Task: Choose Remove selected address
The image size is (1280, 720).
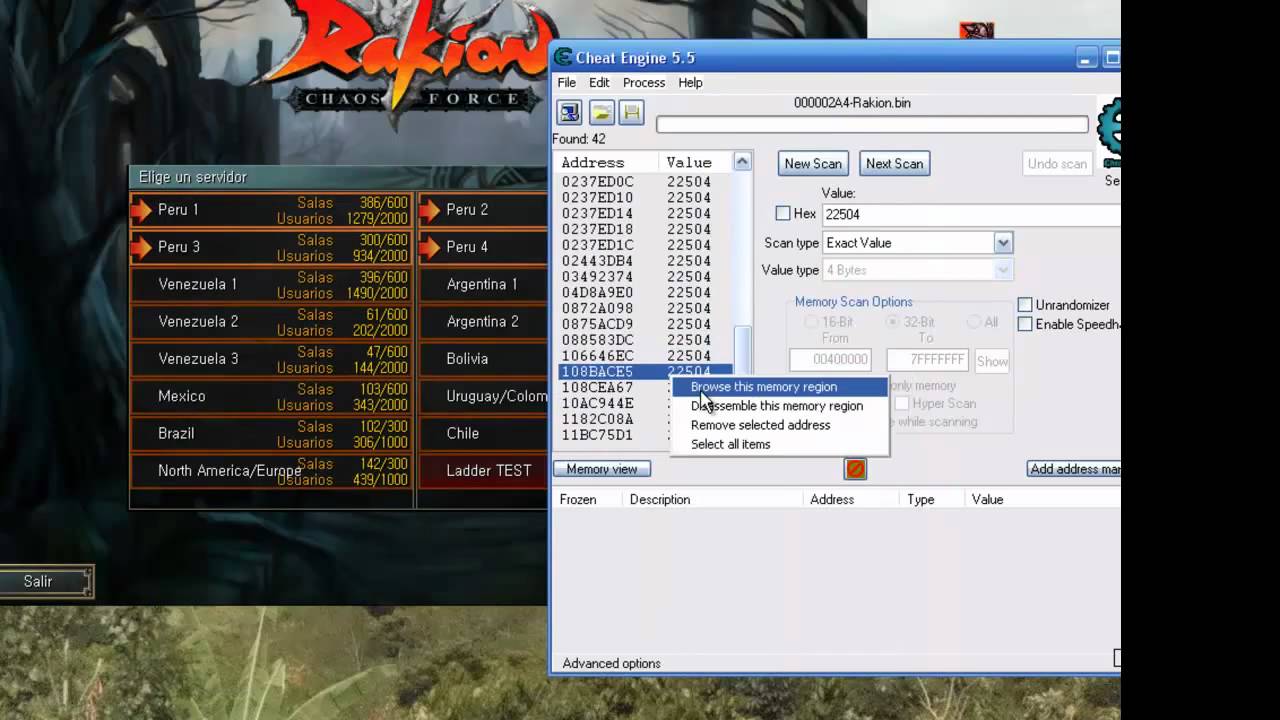Action: tap(778, 425)
